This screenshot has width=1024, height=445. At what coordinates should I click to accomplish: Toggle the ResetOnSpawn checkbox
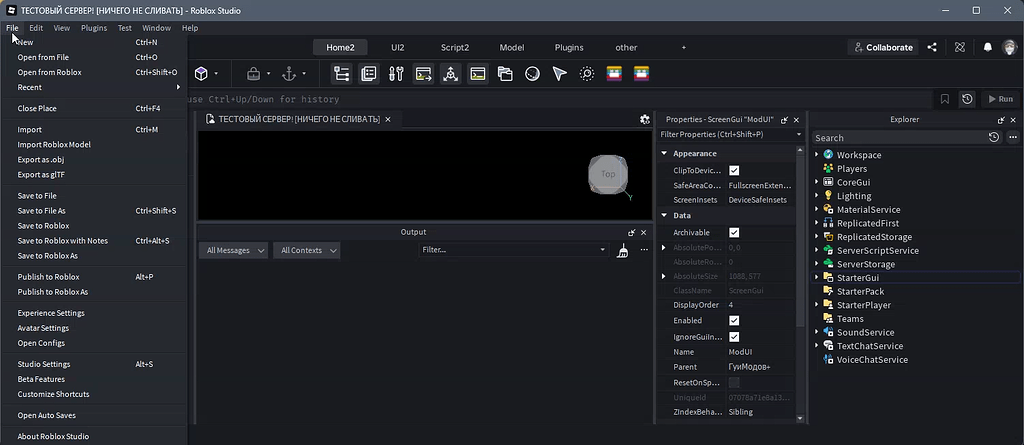[734, 382]
